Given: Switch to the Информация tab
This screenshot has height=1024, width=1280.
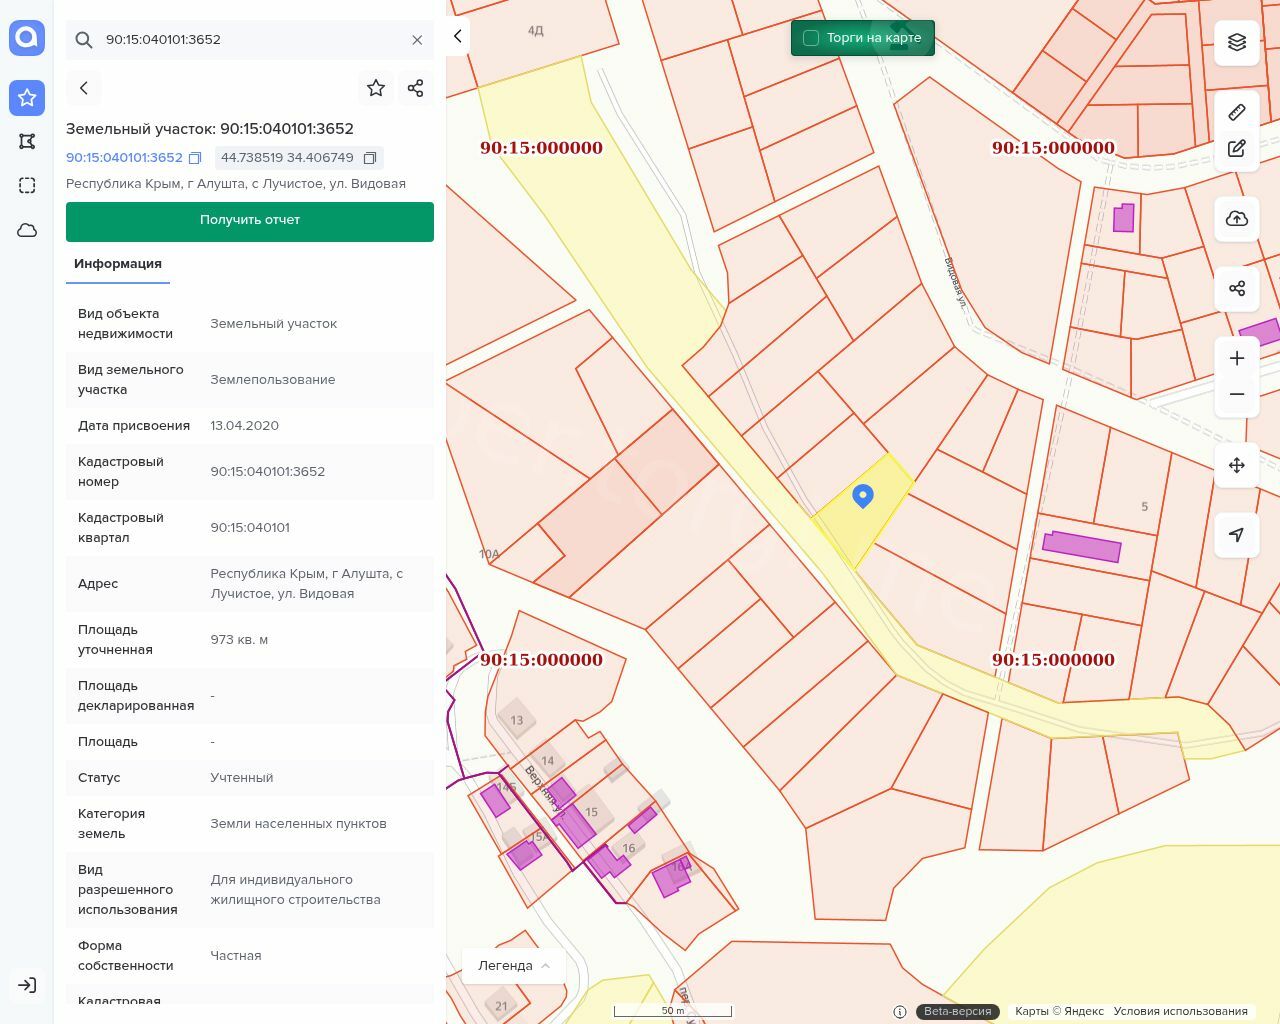Looking at the screenshot, I should (118, 264).
